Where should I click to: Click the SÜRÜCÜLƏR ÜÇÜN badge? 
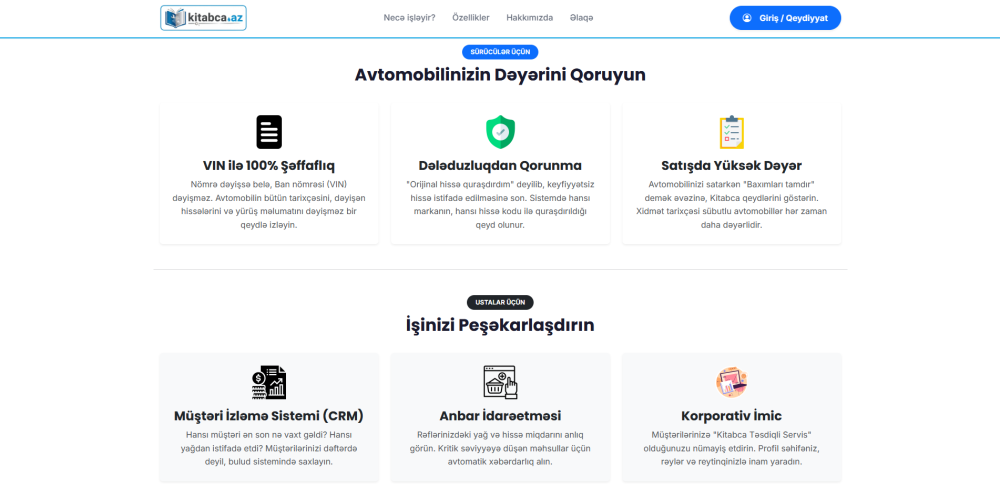[500, 52]
